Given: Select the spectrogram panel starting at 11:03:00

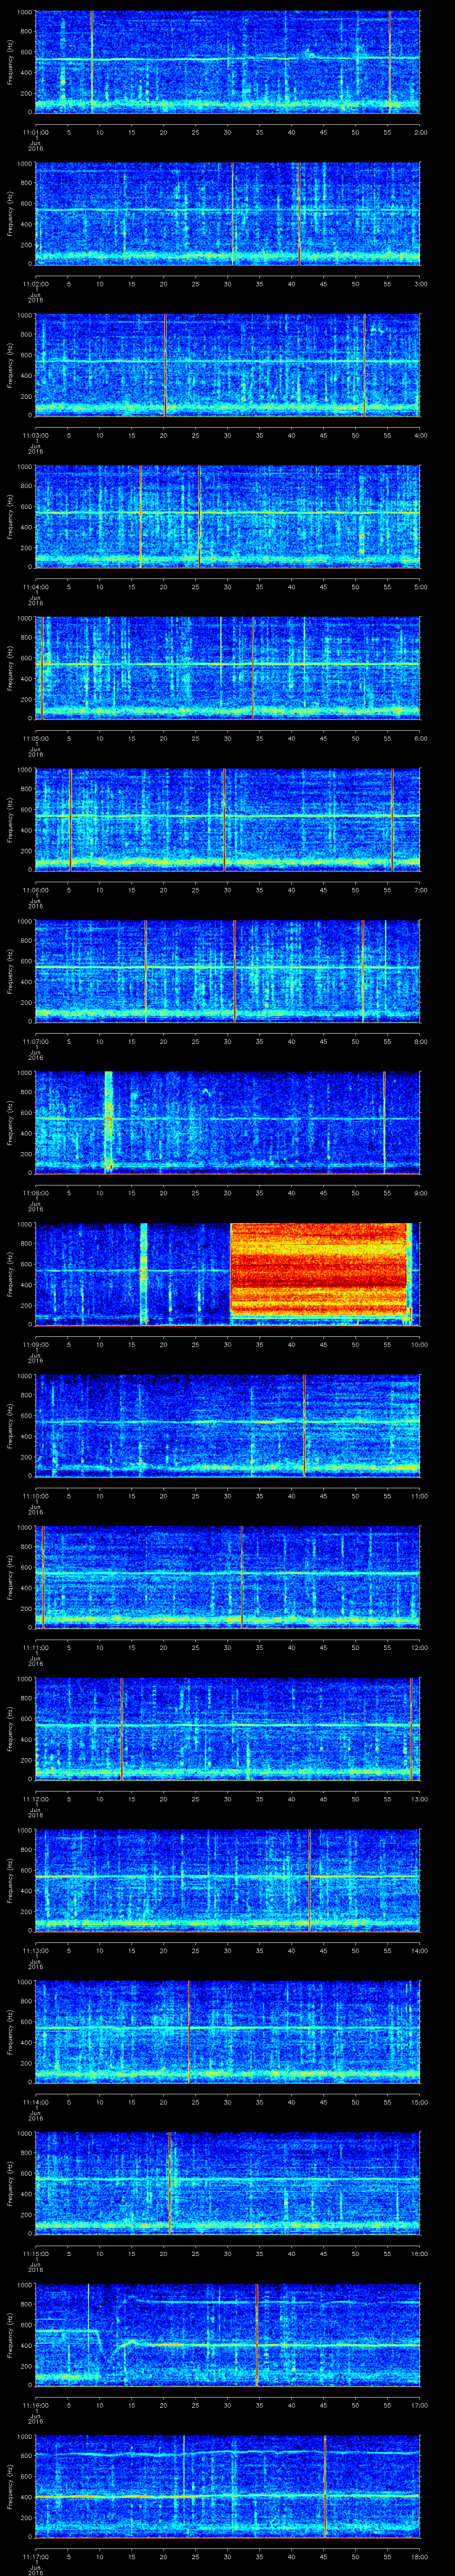Looking at the screenshot, I should (228, 365).
